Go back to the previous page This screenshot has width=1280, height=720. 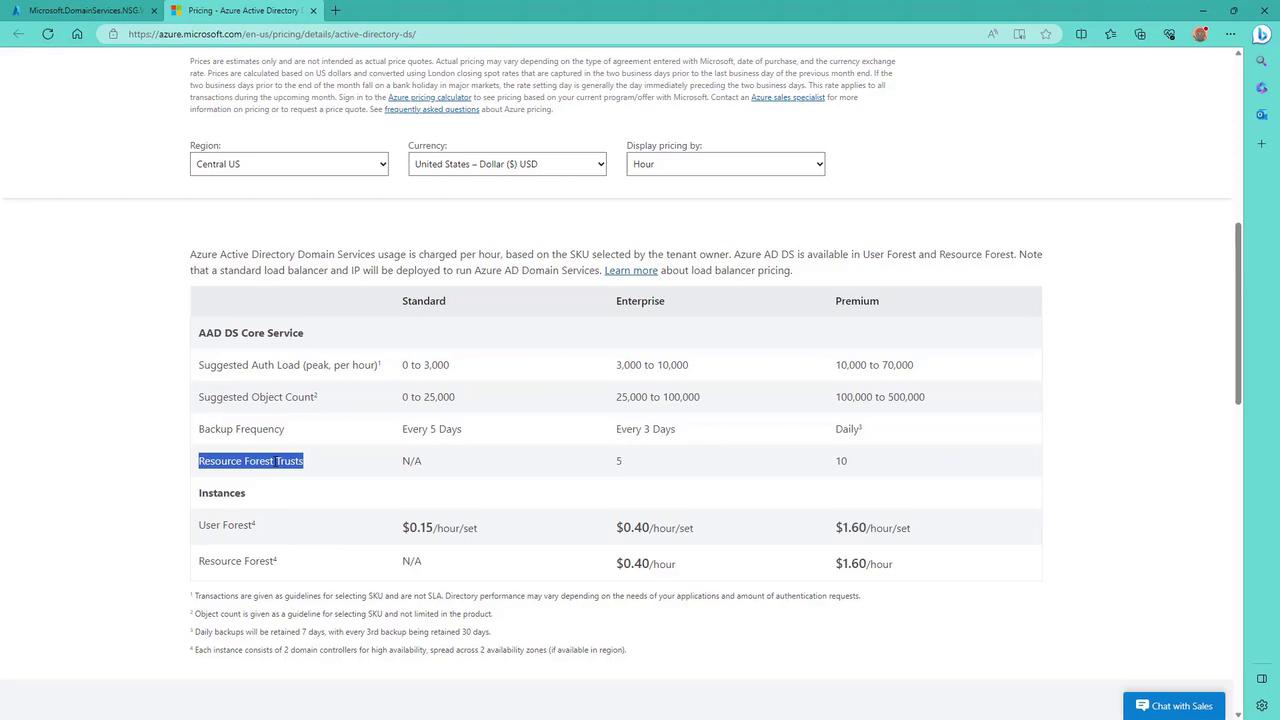pos(19,34)
